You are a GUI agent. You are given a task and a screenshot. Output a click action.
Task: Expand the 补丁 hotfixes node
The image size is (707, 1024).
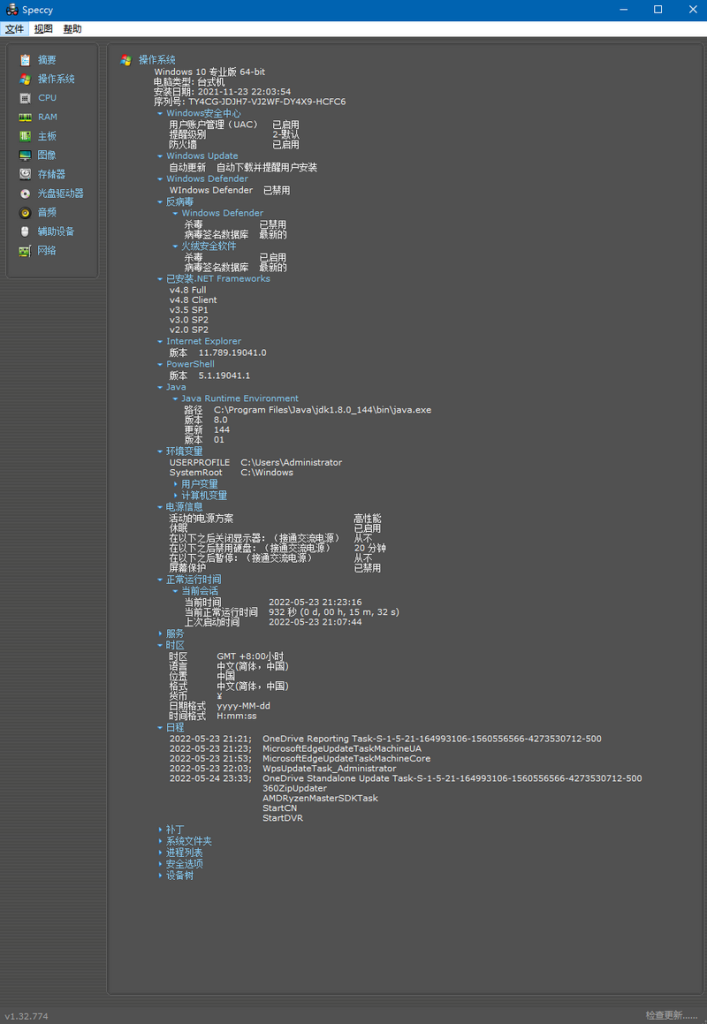click(160, 829)
